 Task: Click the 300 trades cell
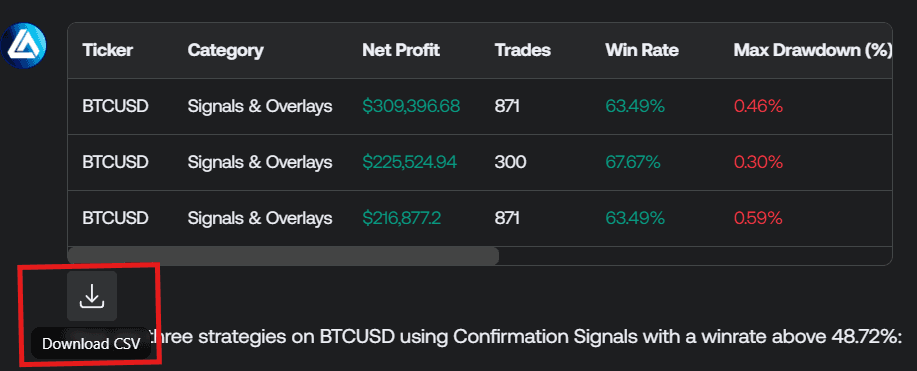click(x=511, y=162)
